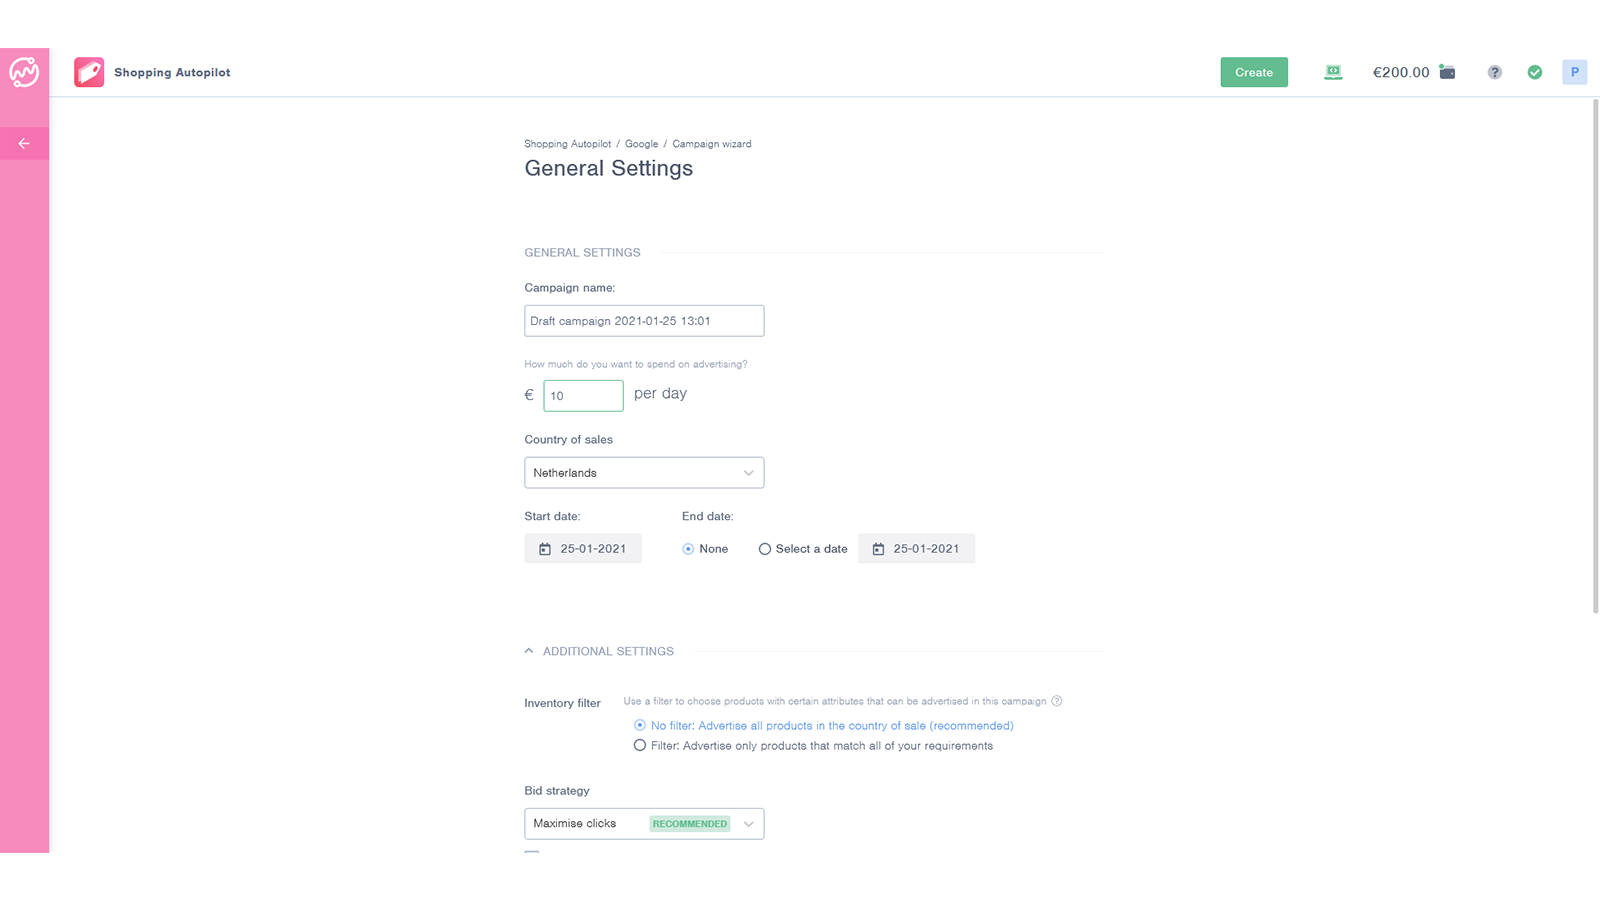This screenshot has width=1600, height=900.
Task: Show Inventory filter help tooltip icon
Action: click(1057, 701)
